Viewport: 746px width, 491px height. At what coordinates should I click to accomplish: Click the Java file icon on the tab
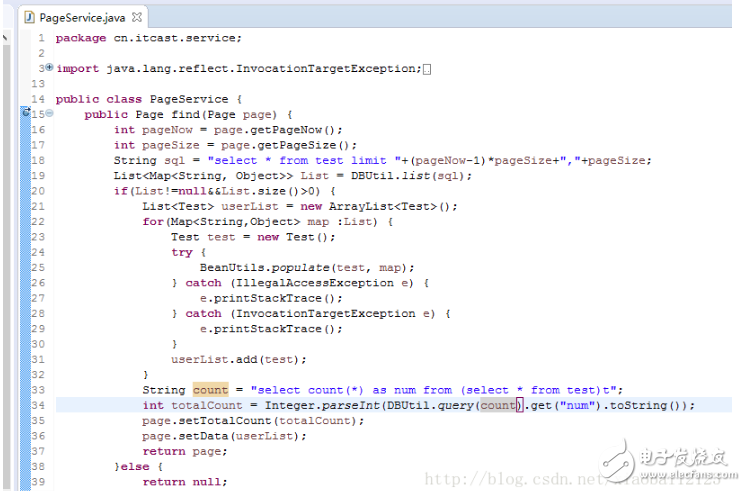point(29,17)
